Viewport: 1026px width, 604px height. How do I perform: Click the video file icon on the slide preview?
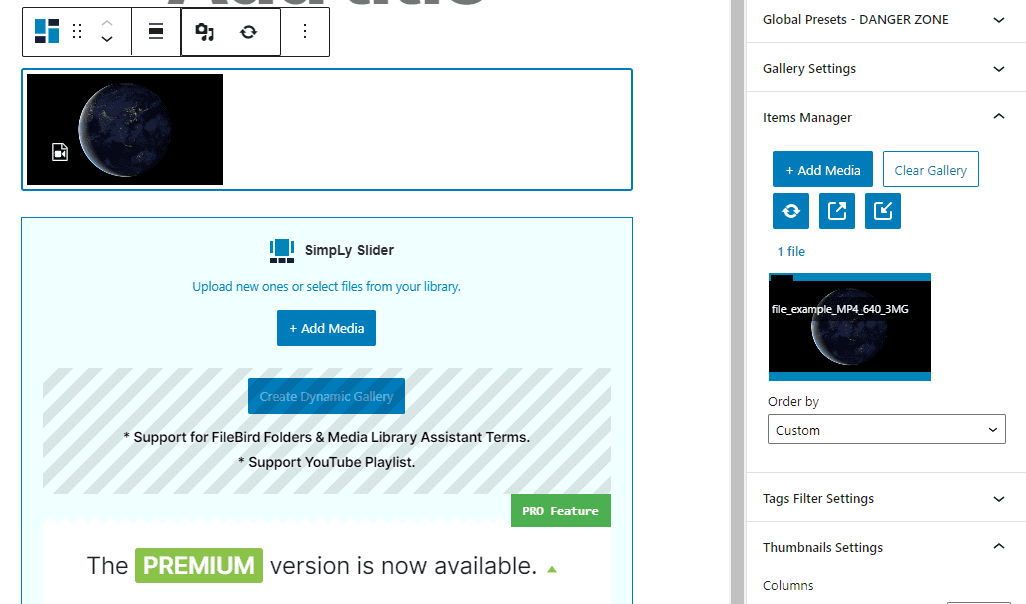pyautogui.click(x=59, y=151)
